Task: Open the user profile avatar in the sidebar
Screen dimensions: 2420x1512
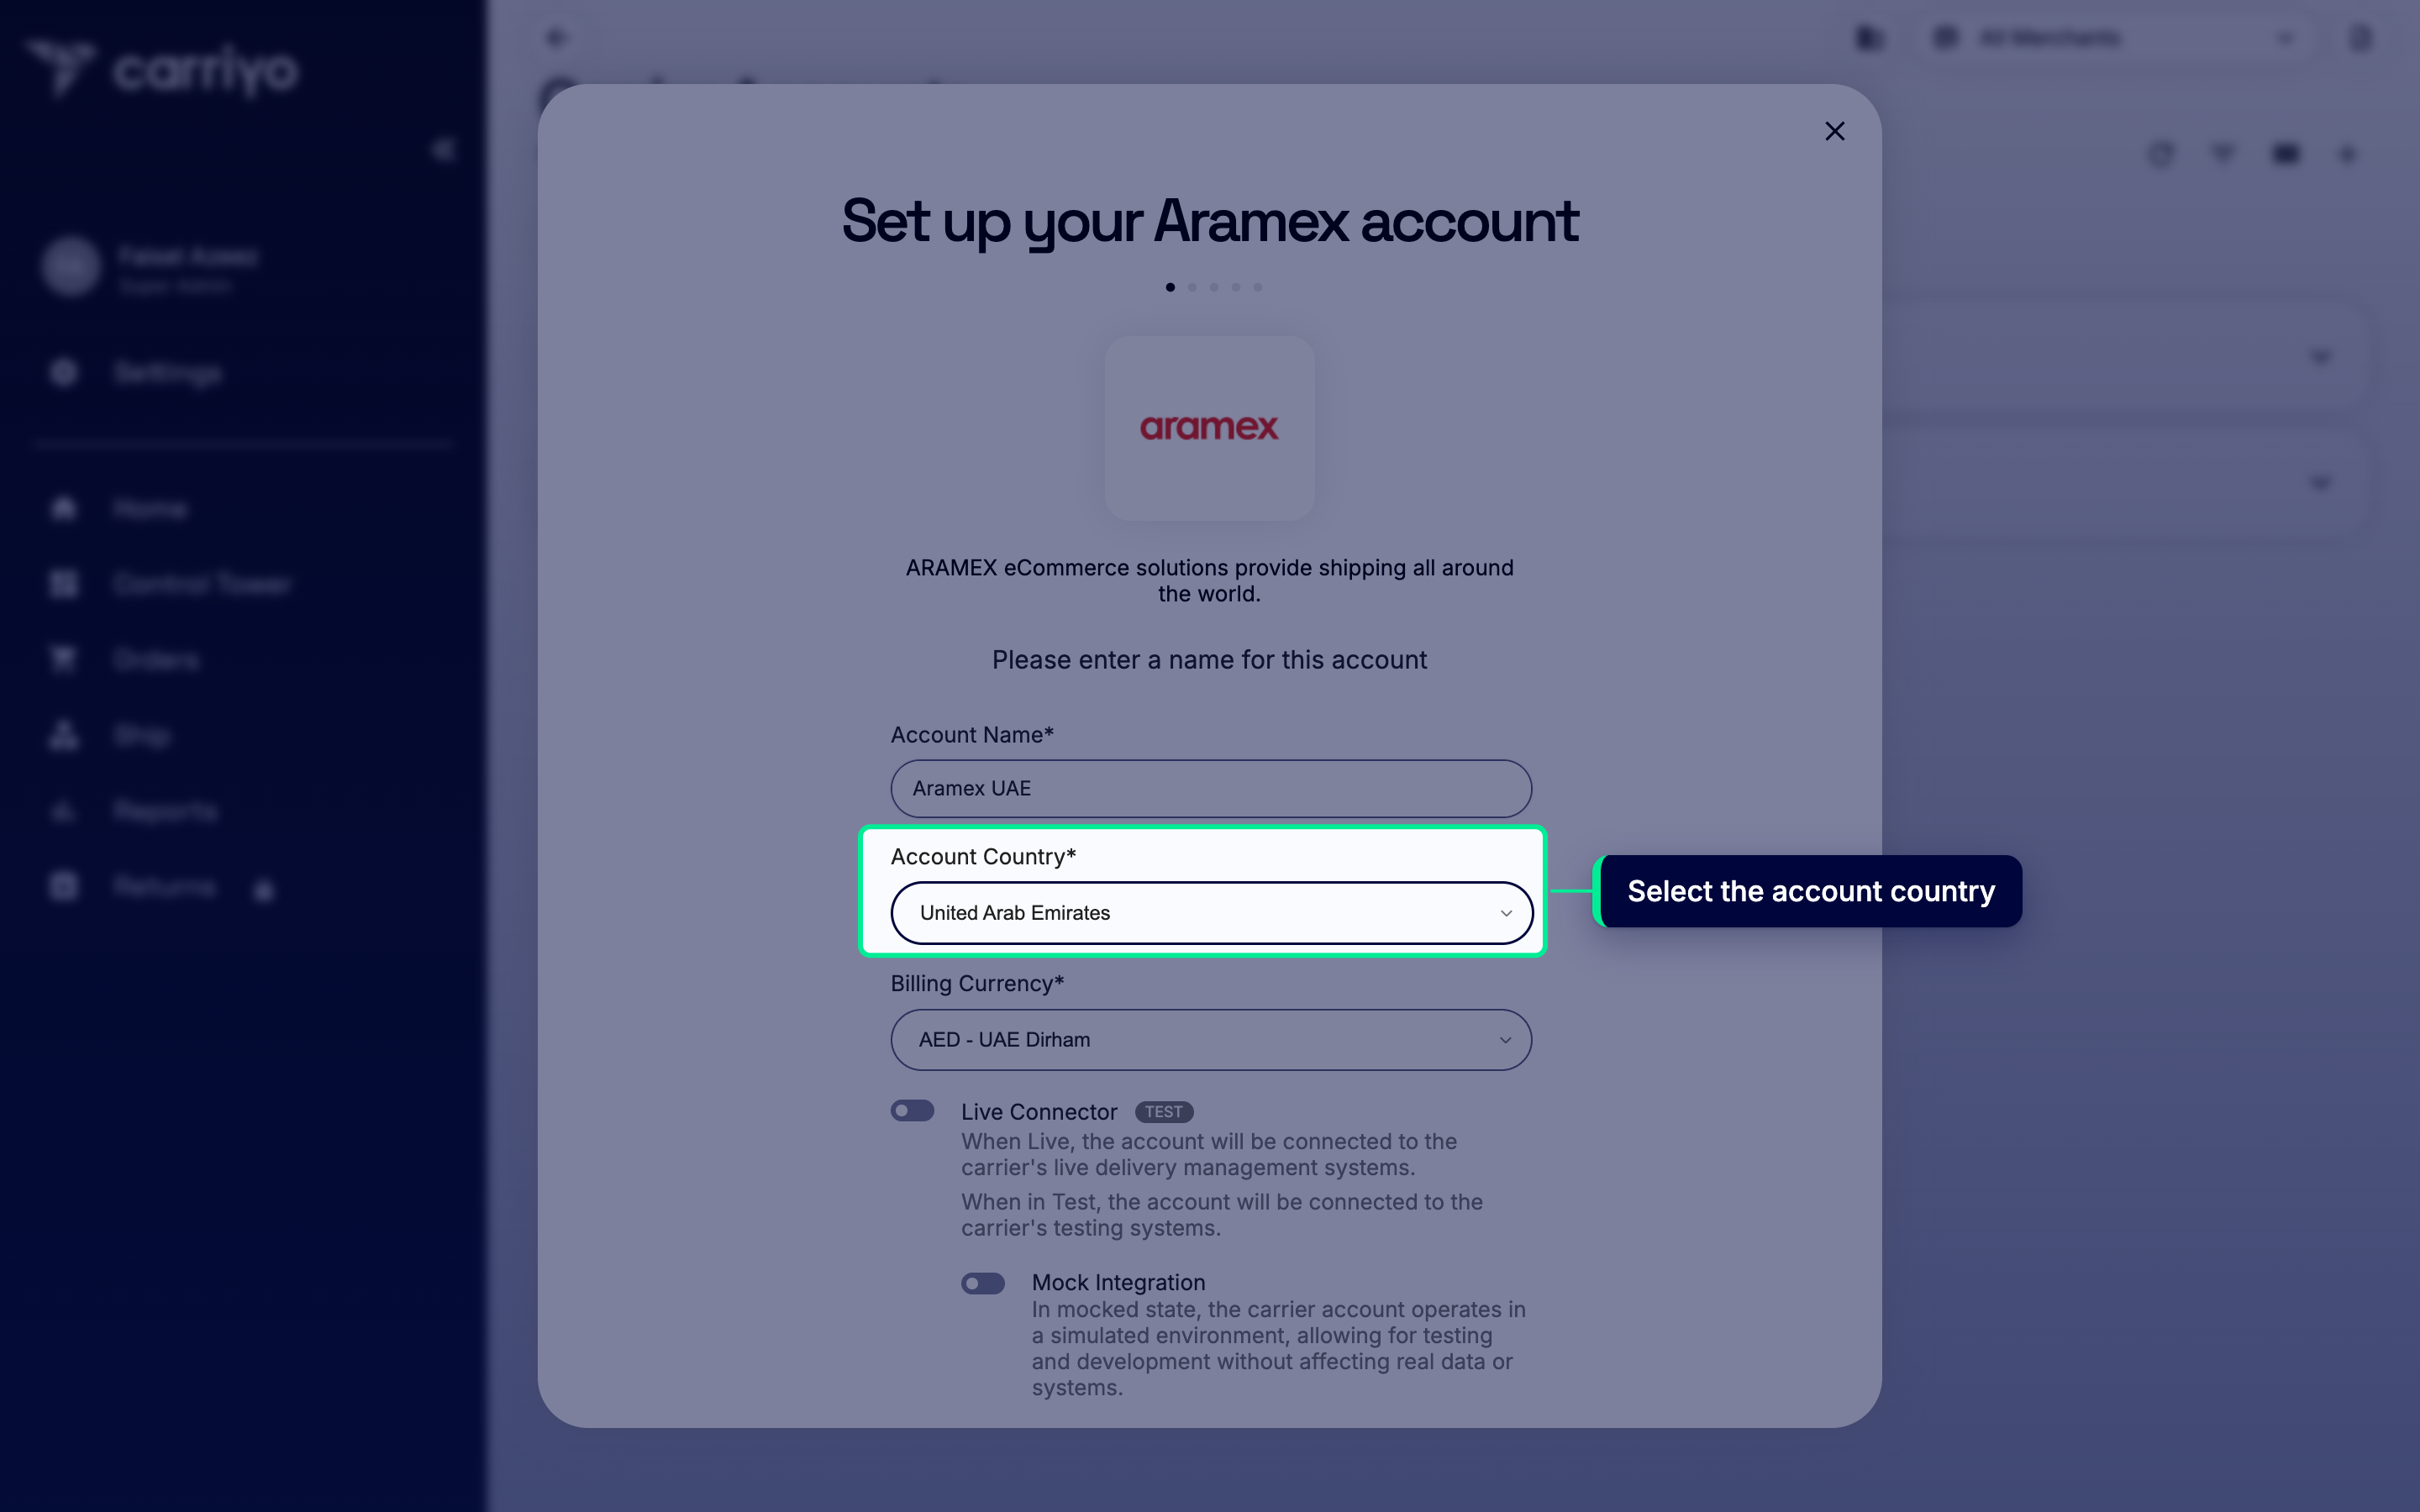Action: (71, 267)
